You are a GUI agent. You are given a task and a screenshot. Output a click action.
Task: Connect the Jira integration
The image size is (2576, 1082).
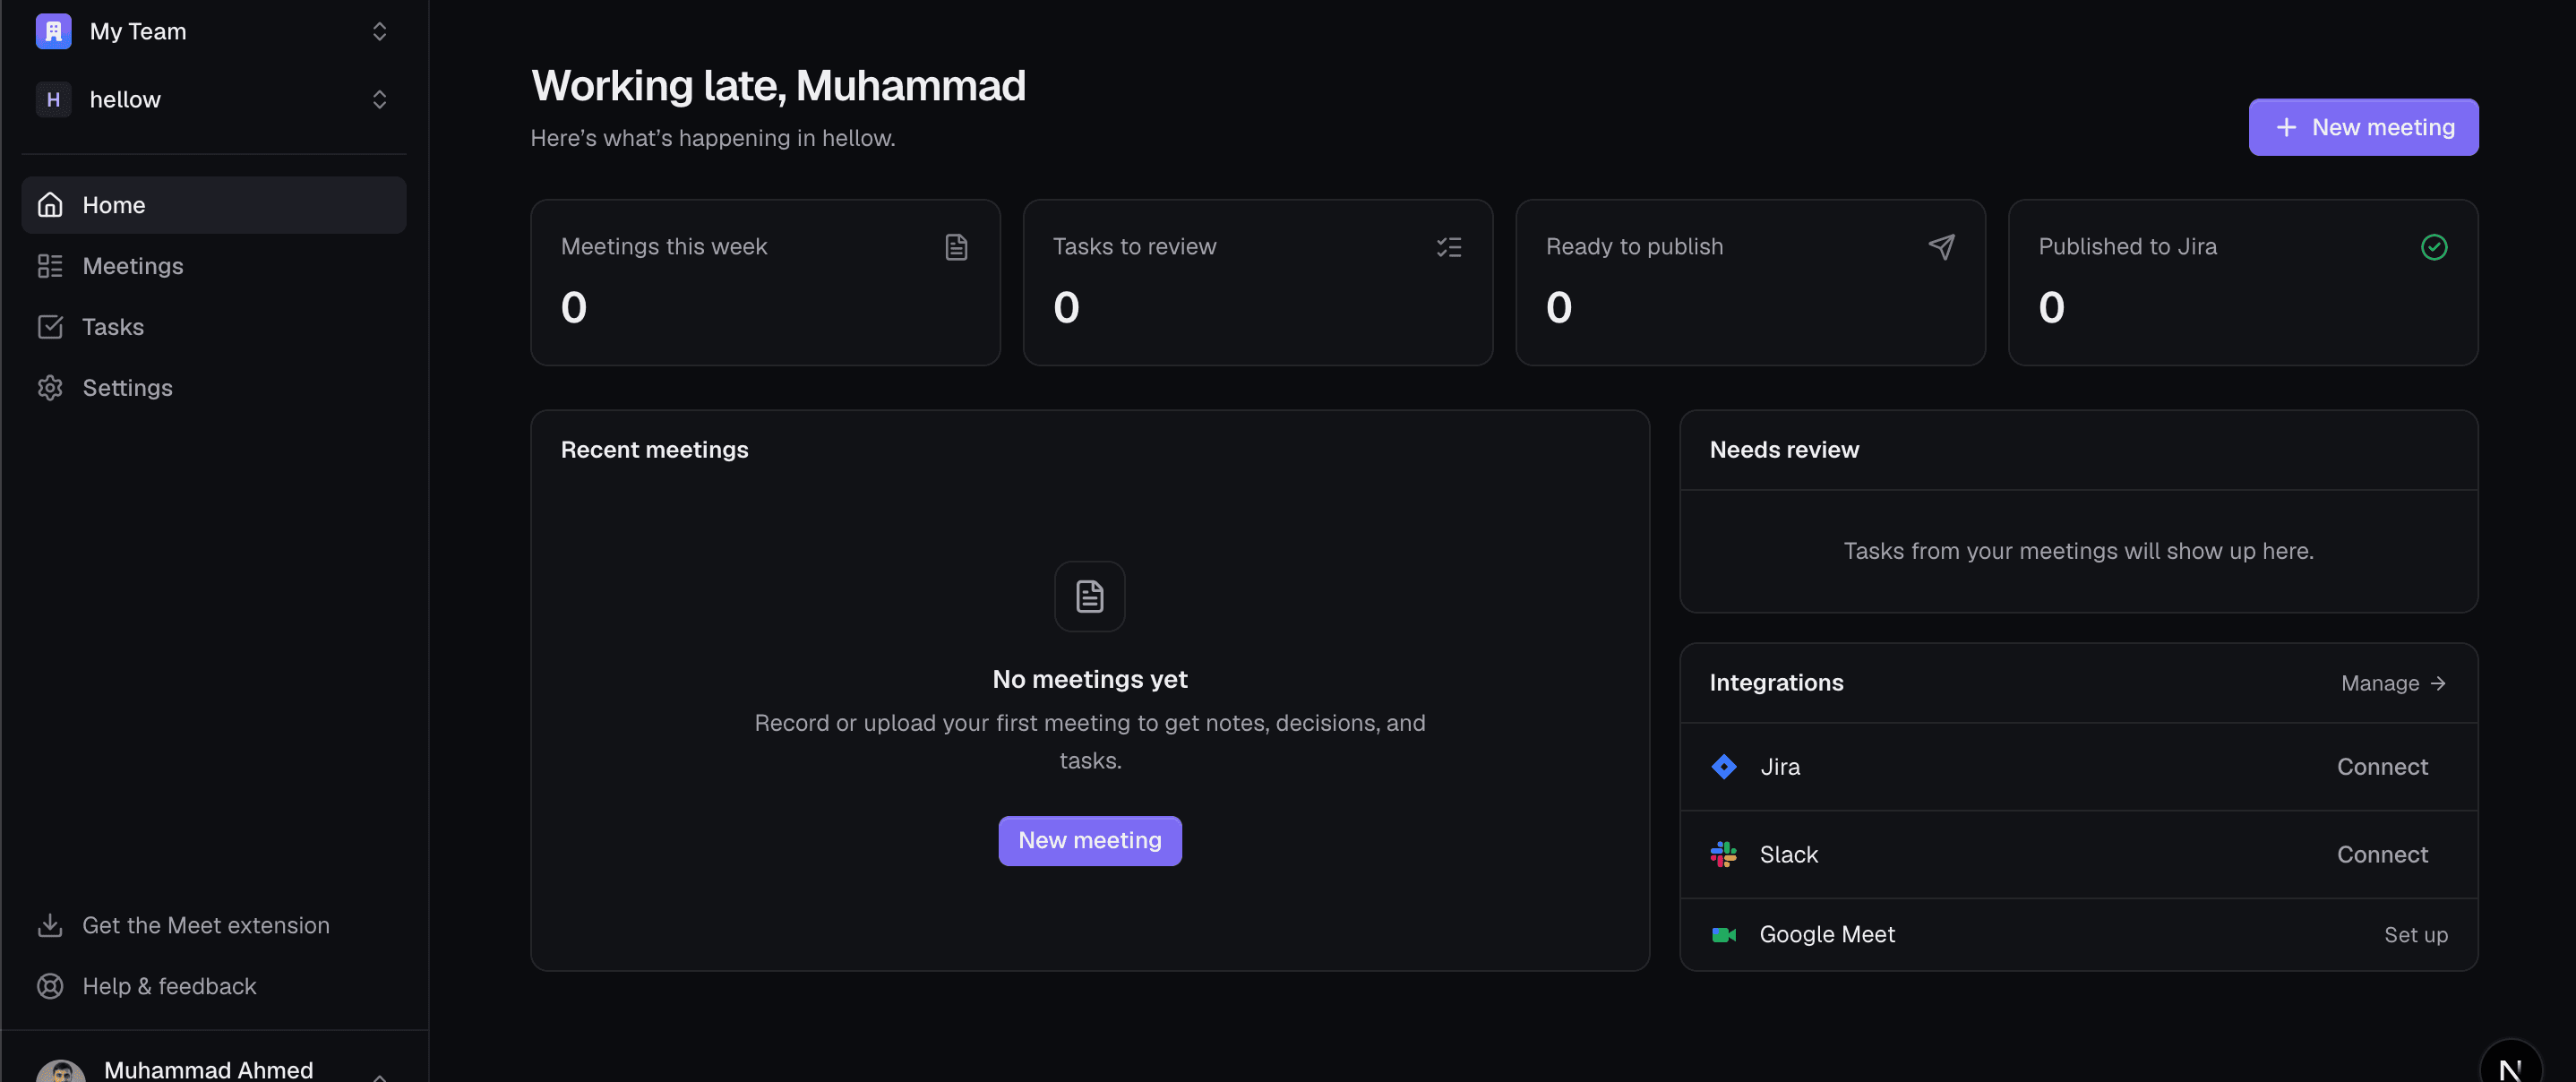click(2382, 767)
